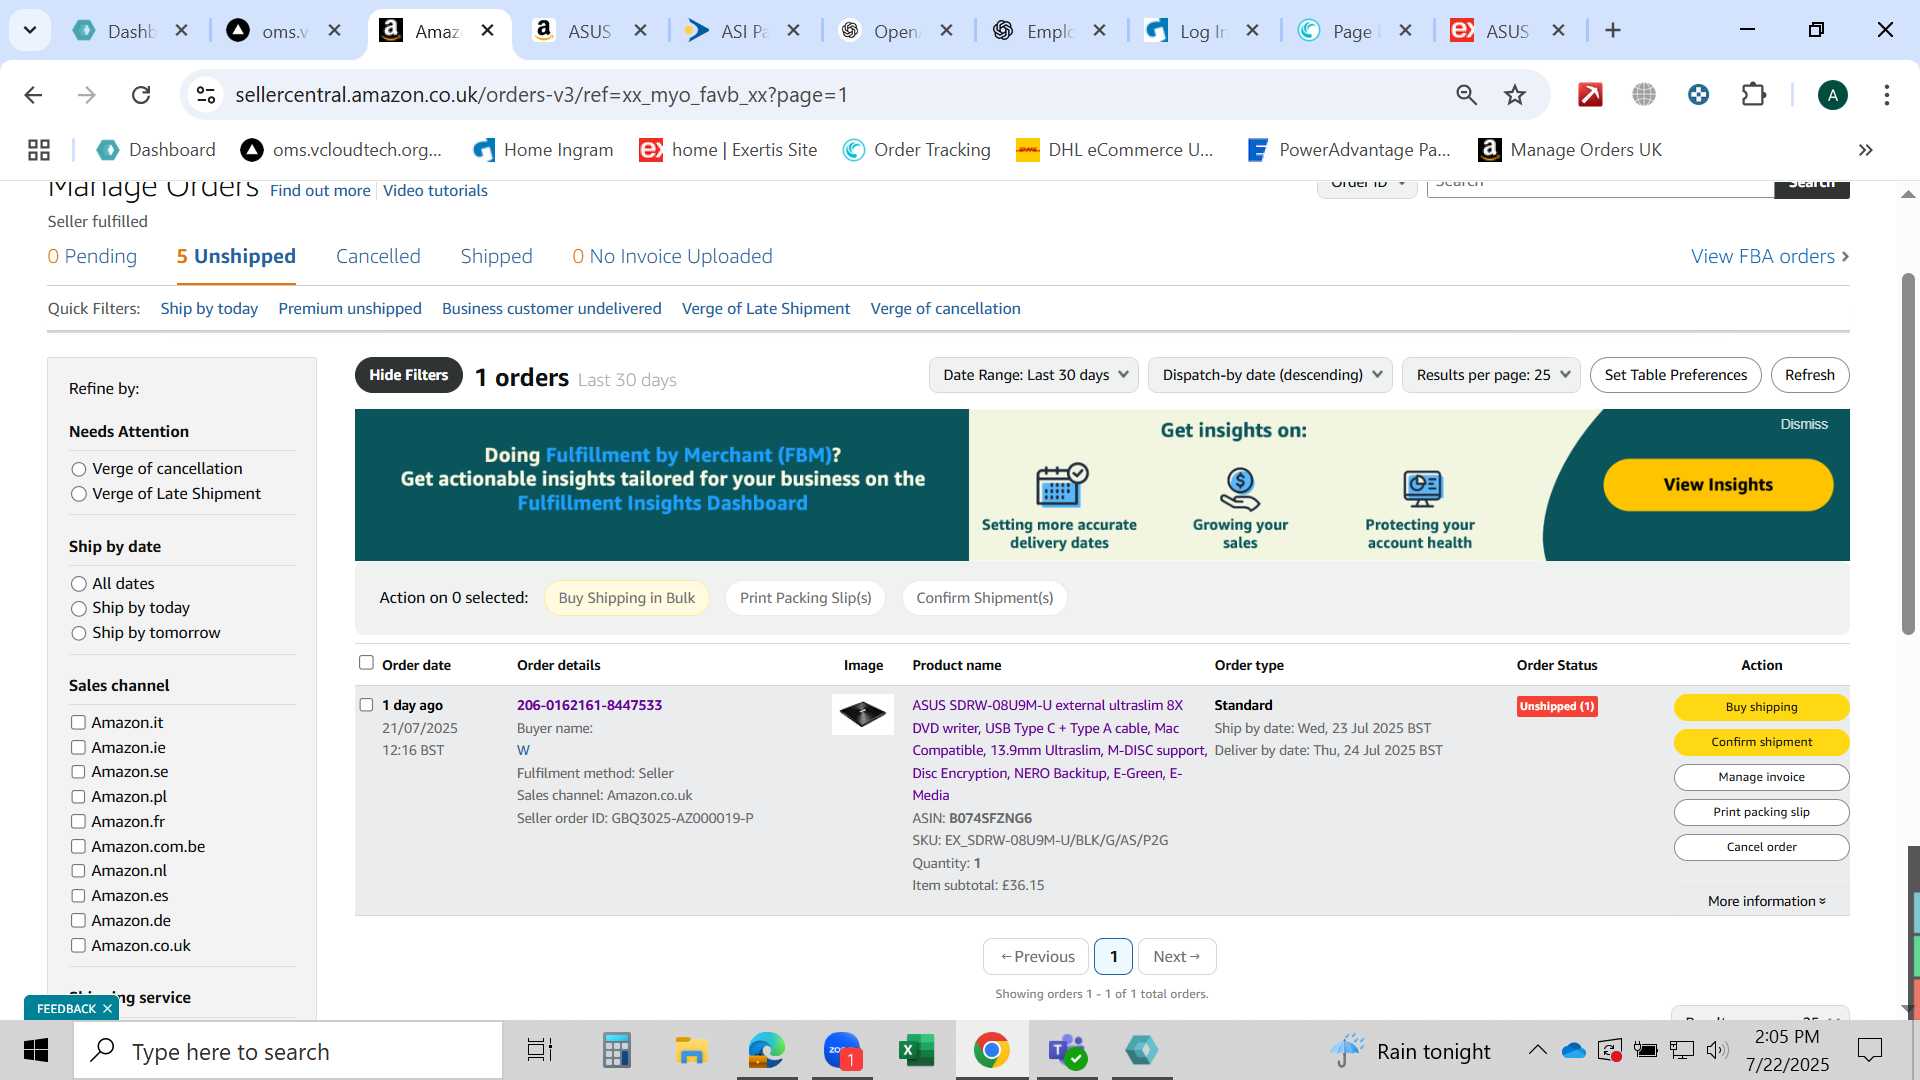Screen dimensions: 1920x1080
Task: Switch to the Cancelled orders tab
Action: tap(378, 257)
